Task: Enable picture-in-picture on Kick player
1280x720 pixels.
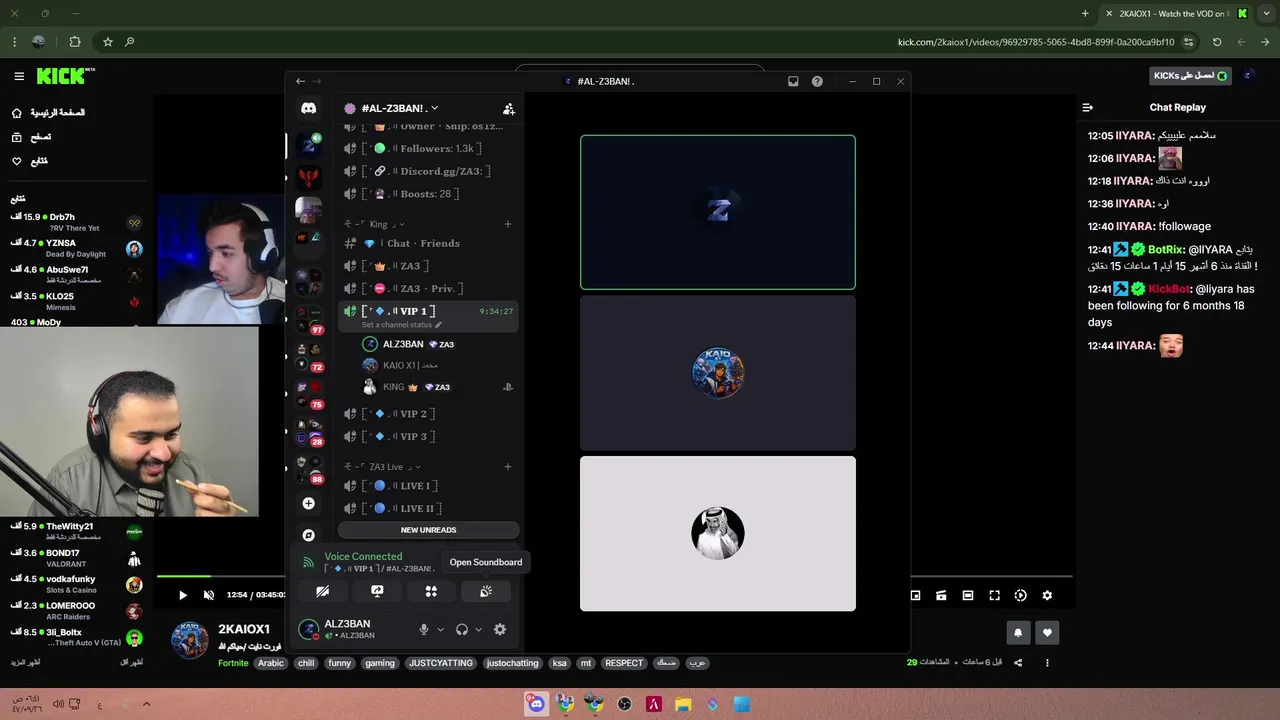Action: (x=915, y=595)
